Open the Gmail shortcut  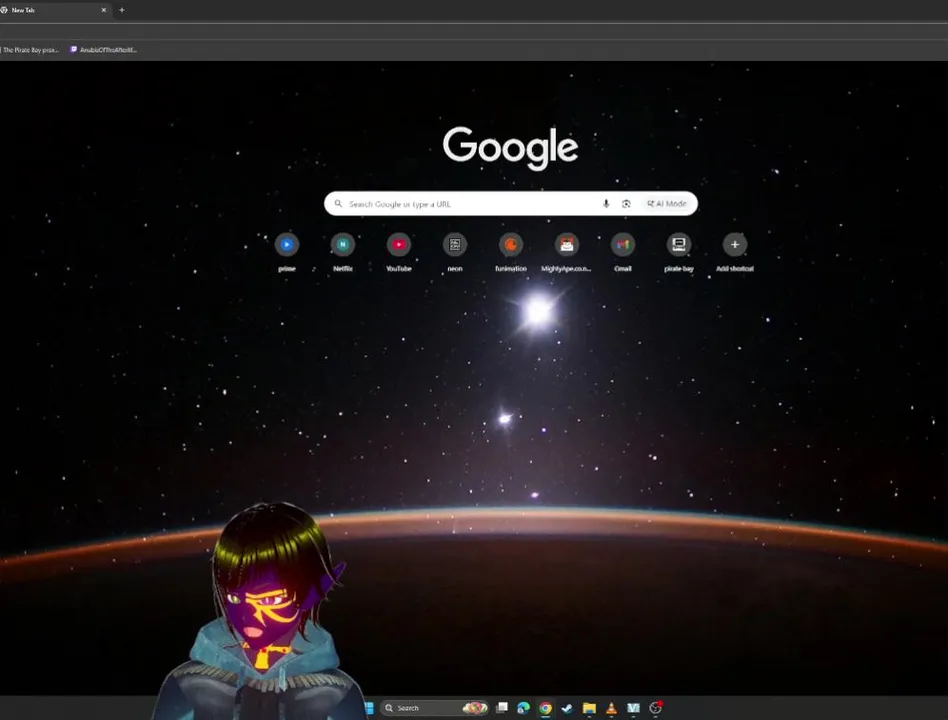point(623,245)
